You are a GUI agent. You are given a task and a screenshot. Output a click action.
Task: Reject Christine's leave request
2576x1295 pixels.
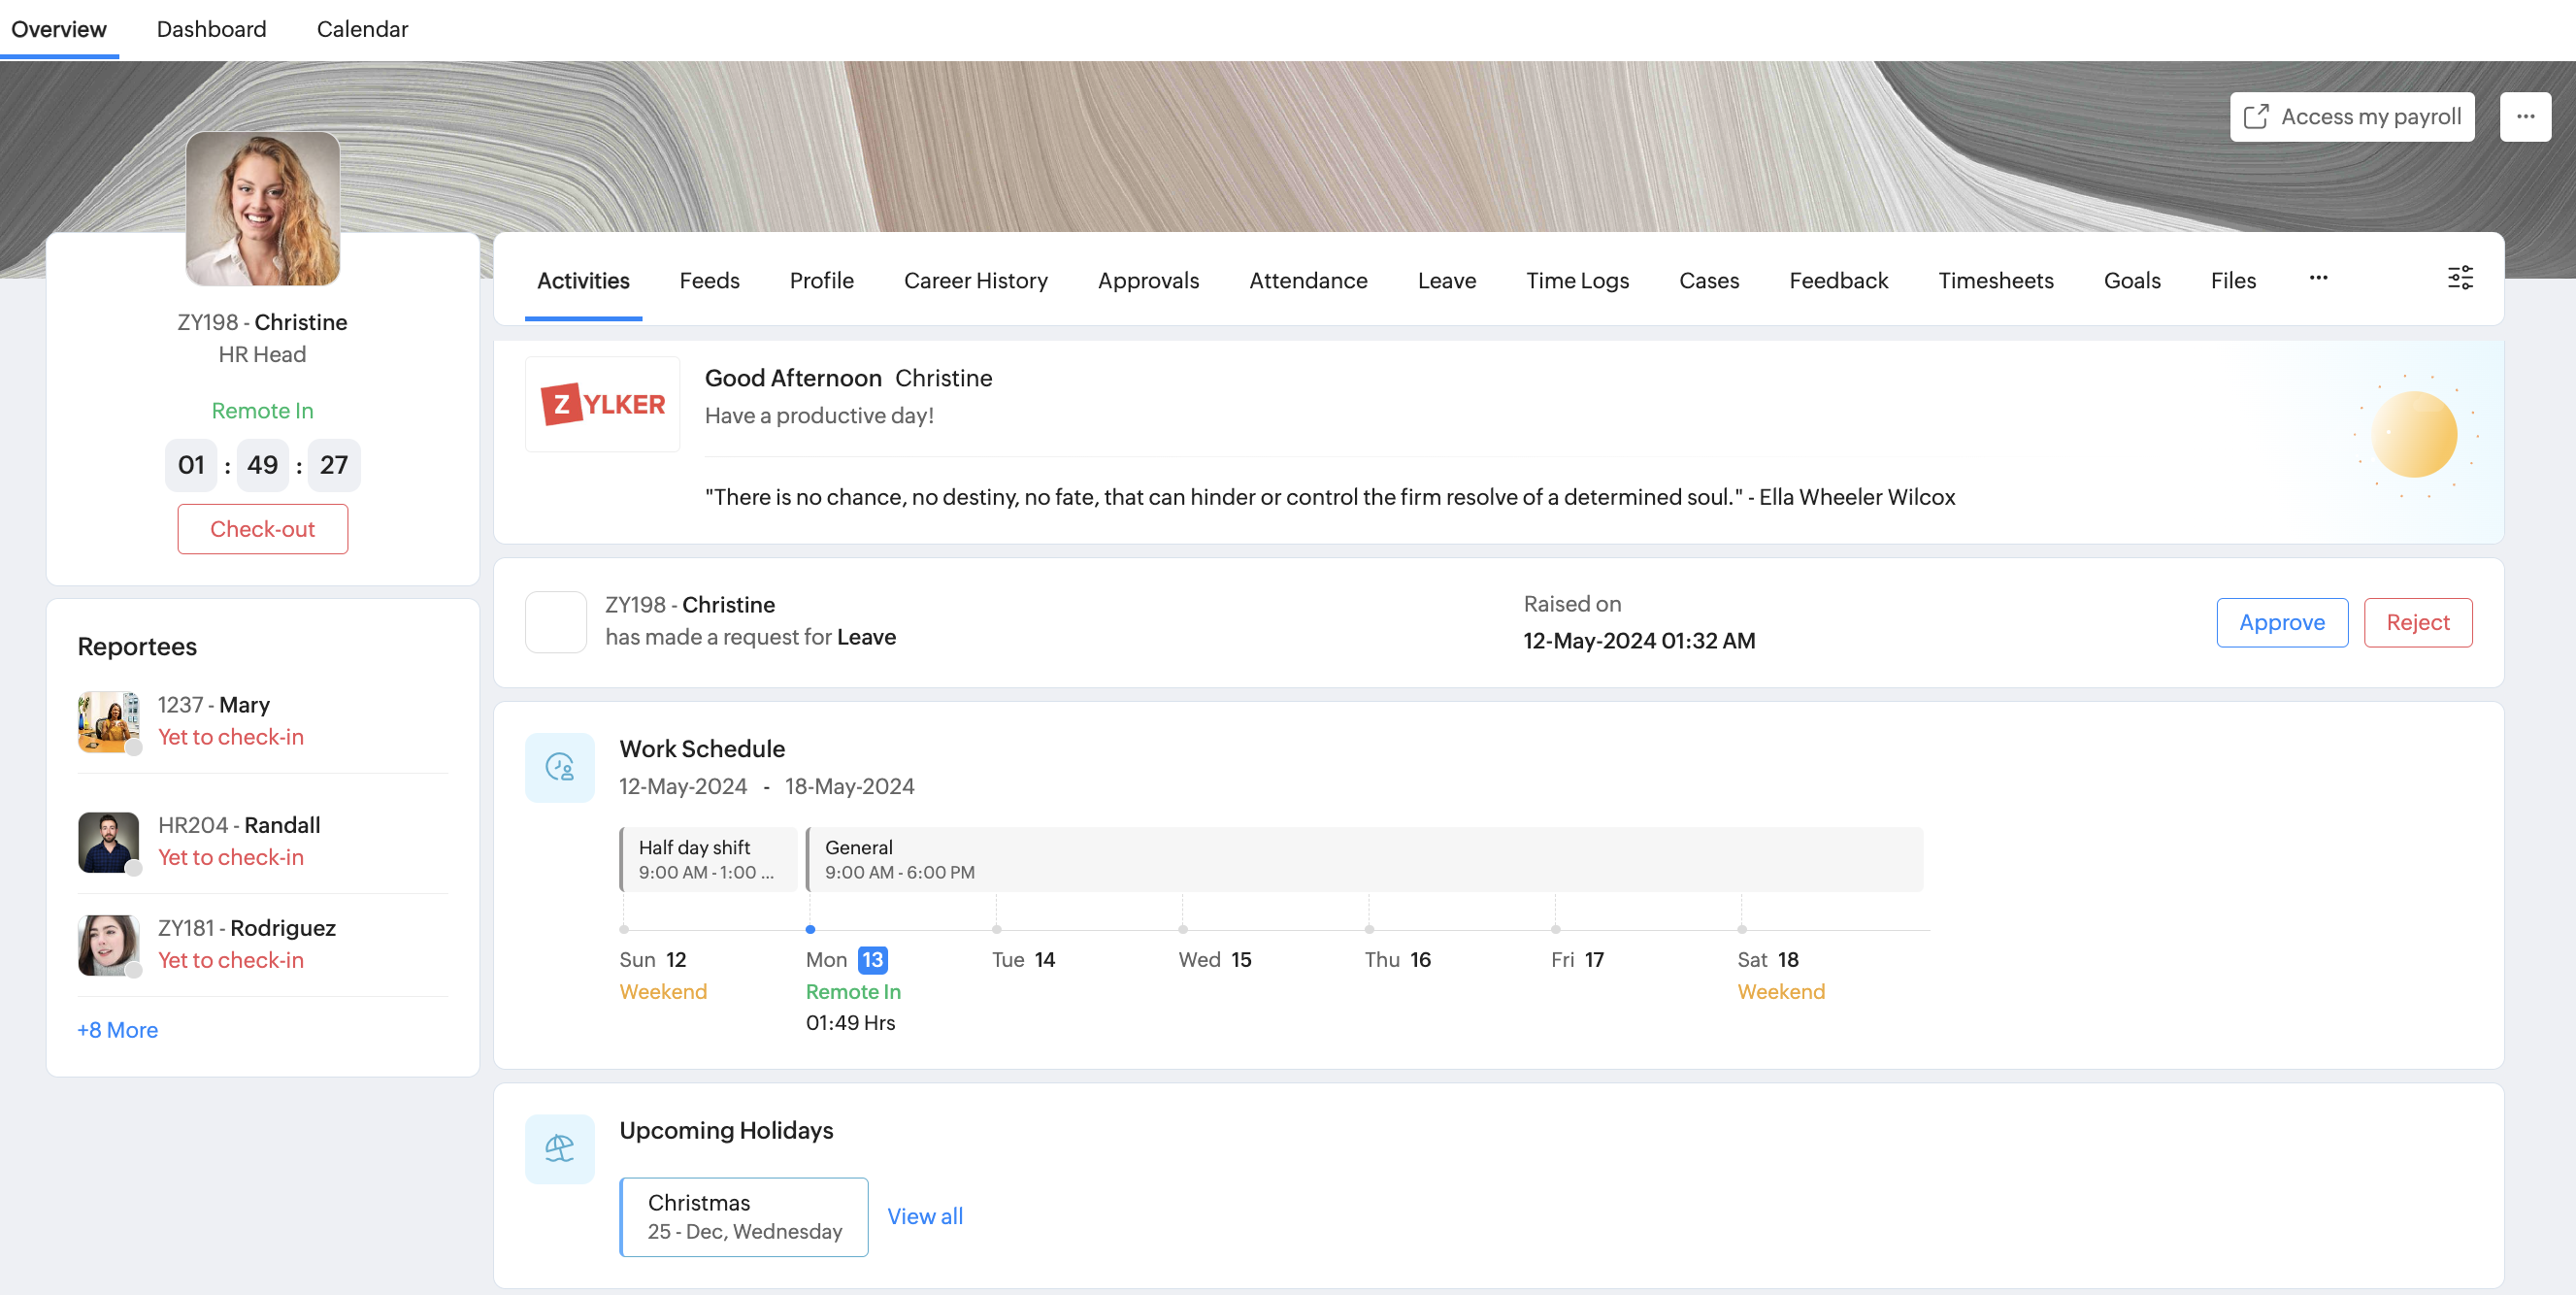[x=2417, y=622]
